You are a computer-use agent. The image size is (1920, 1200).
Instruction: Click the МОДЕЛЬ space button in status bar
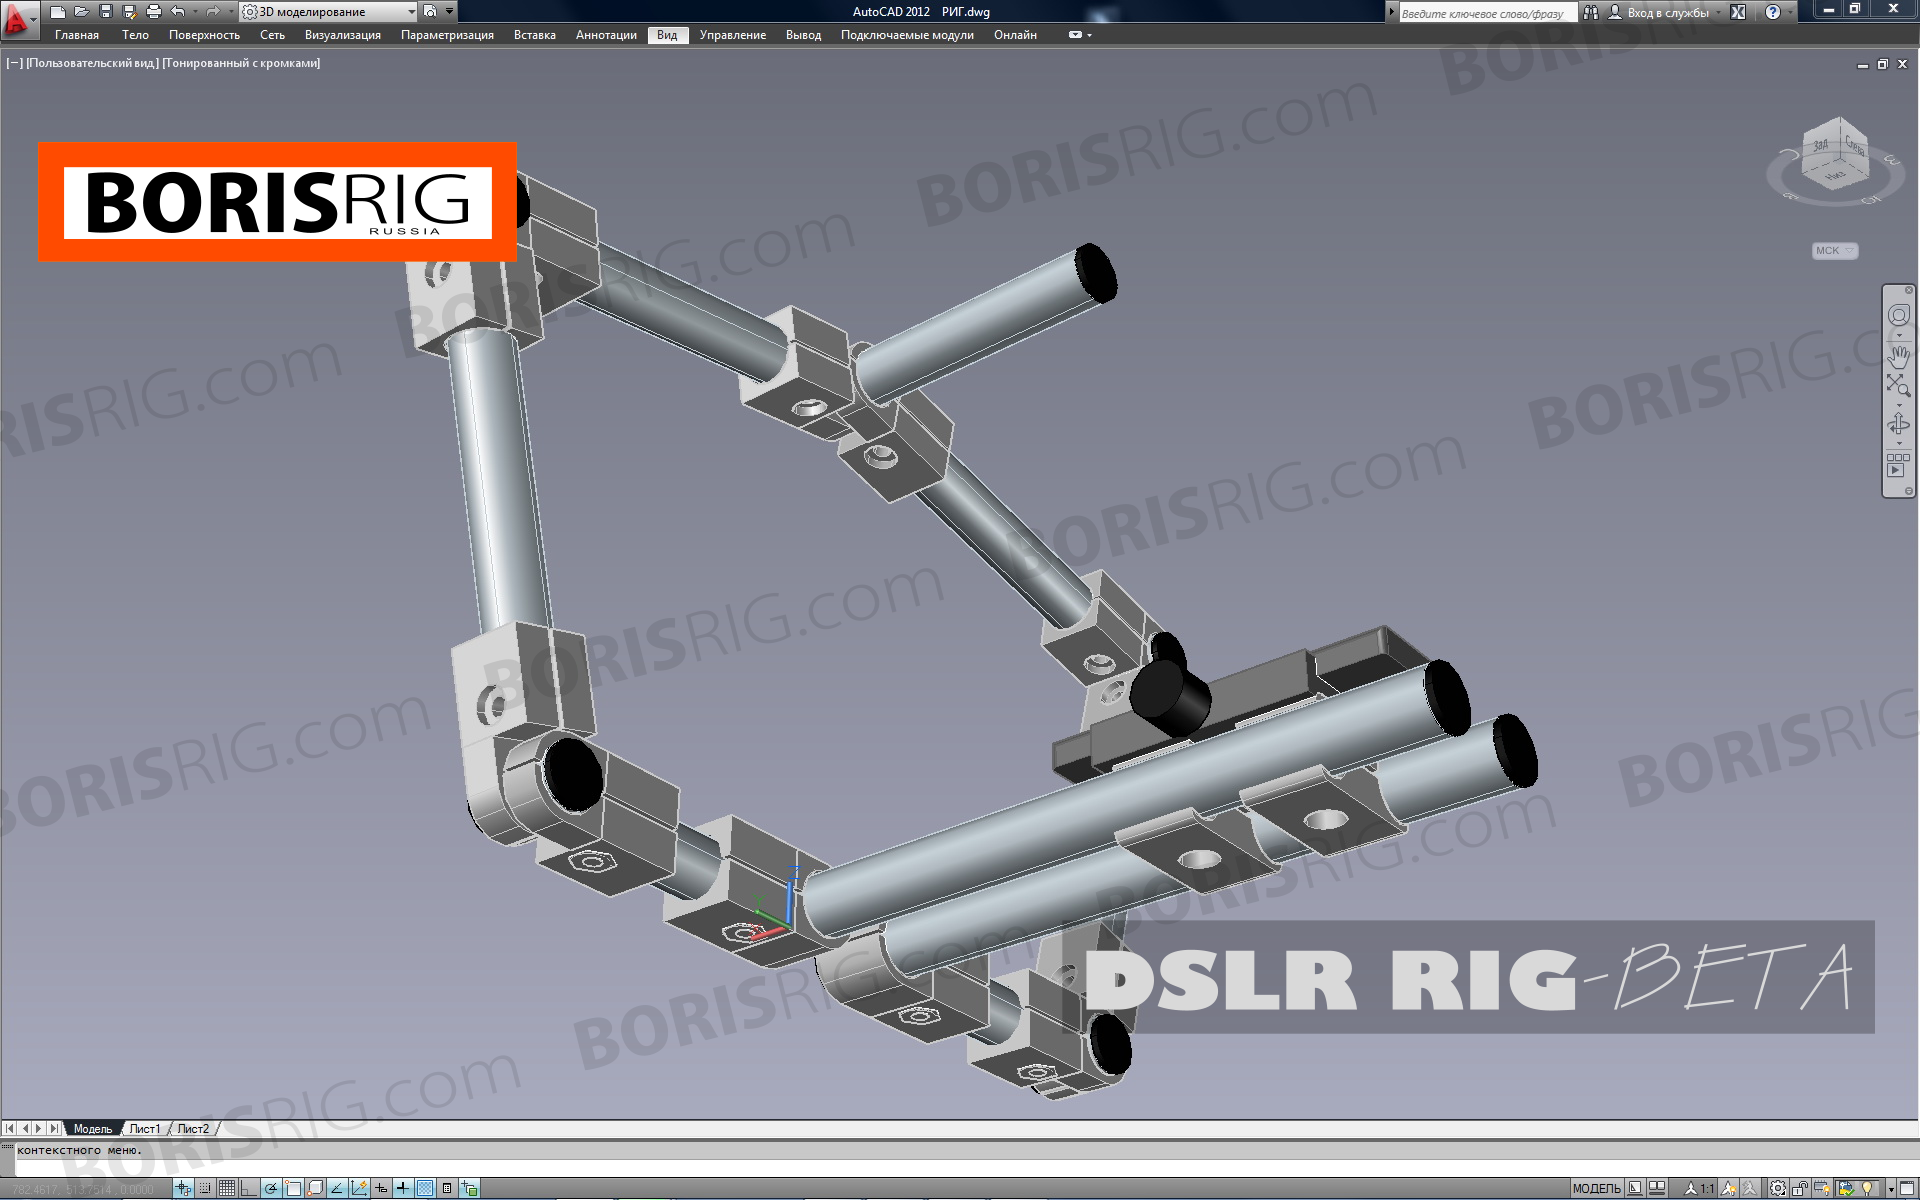click(1596, 1188)
